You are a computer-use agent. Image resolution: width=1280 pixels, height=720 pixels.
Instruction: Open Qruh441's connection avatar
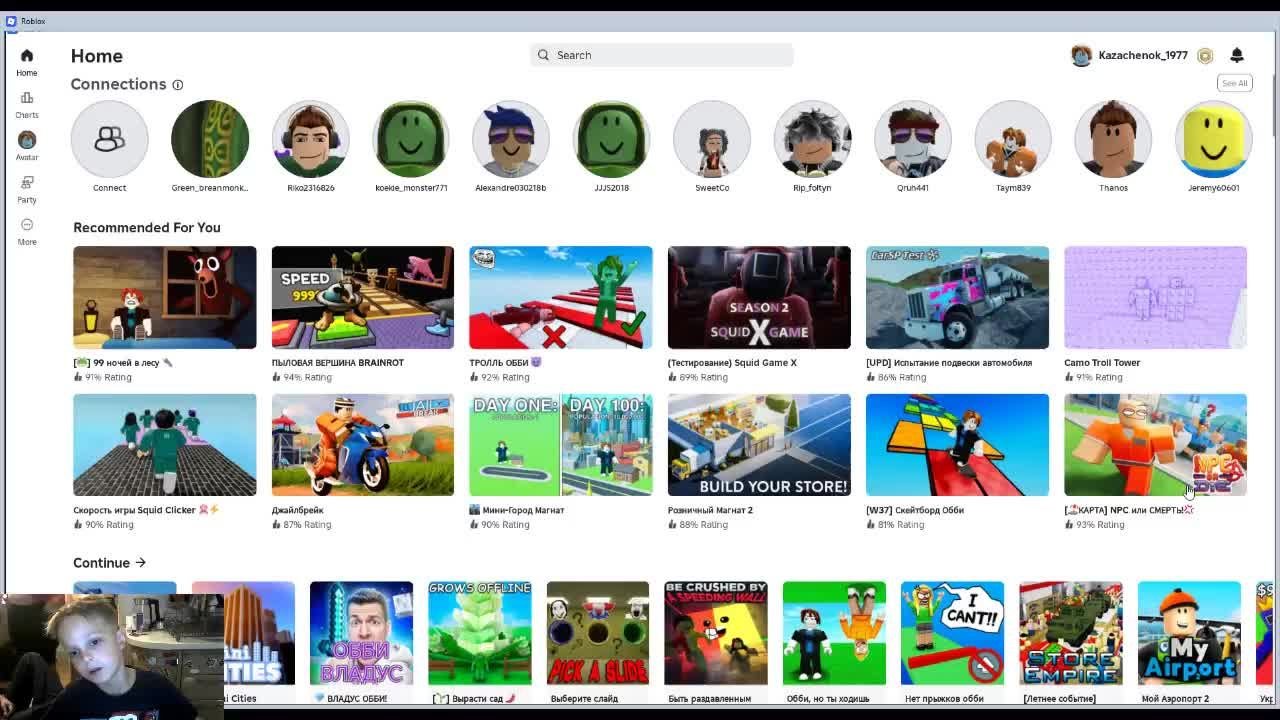coord(913,139)
